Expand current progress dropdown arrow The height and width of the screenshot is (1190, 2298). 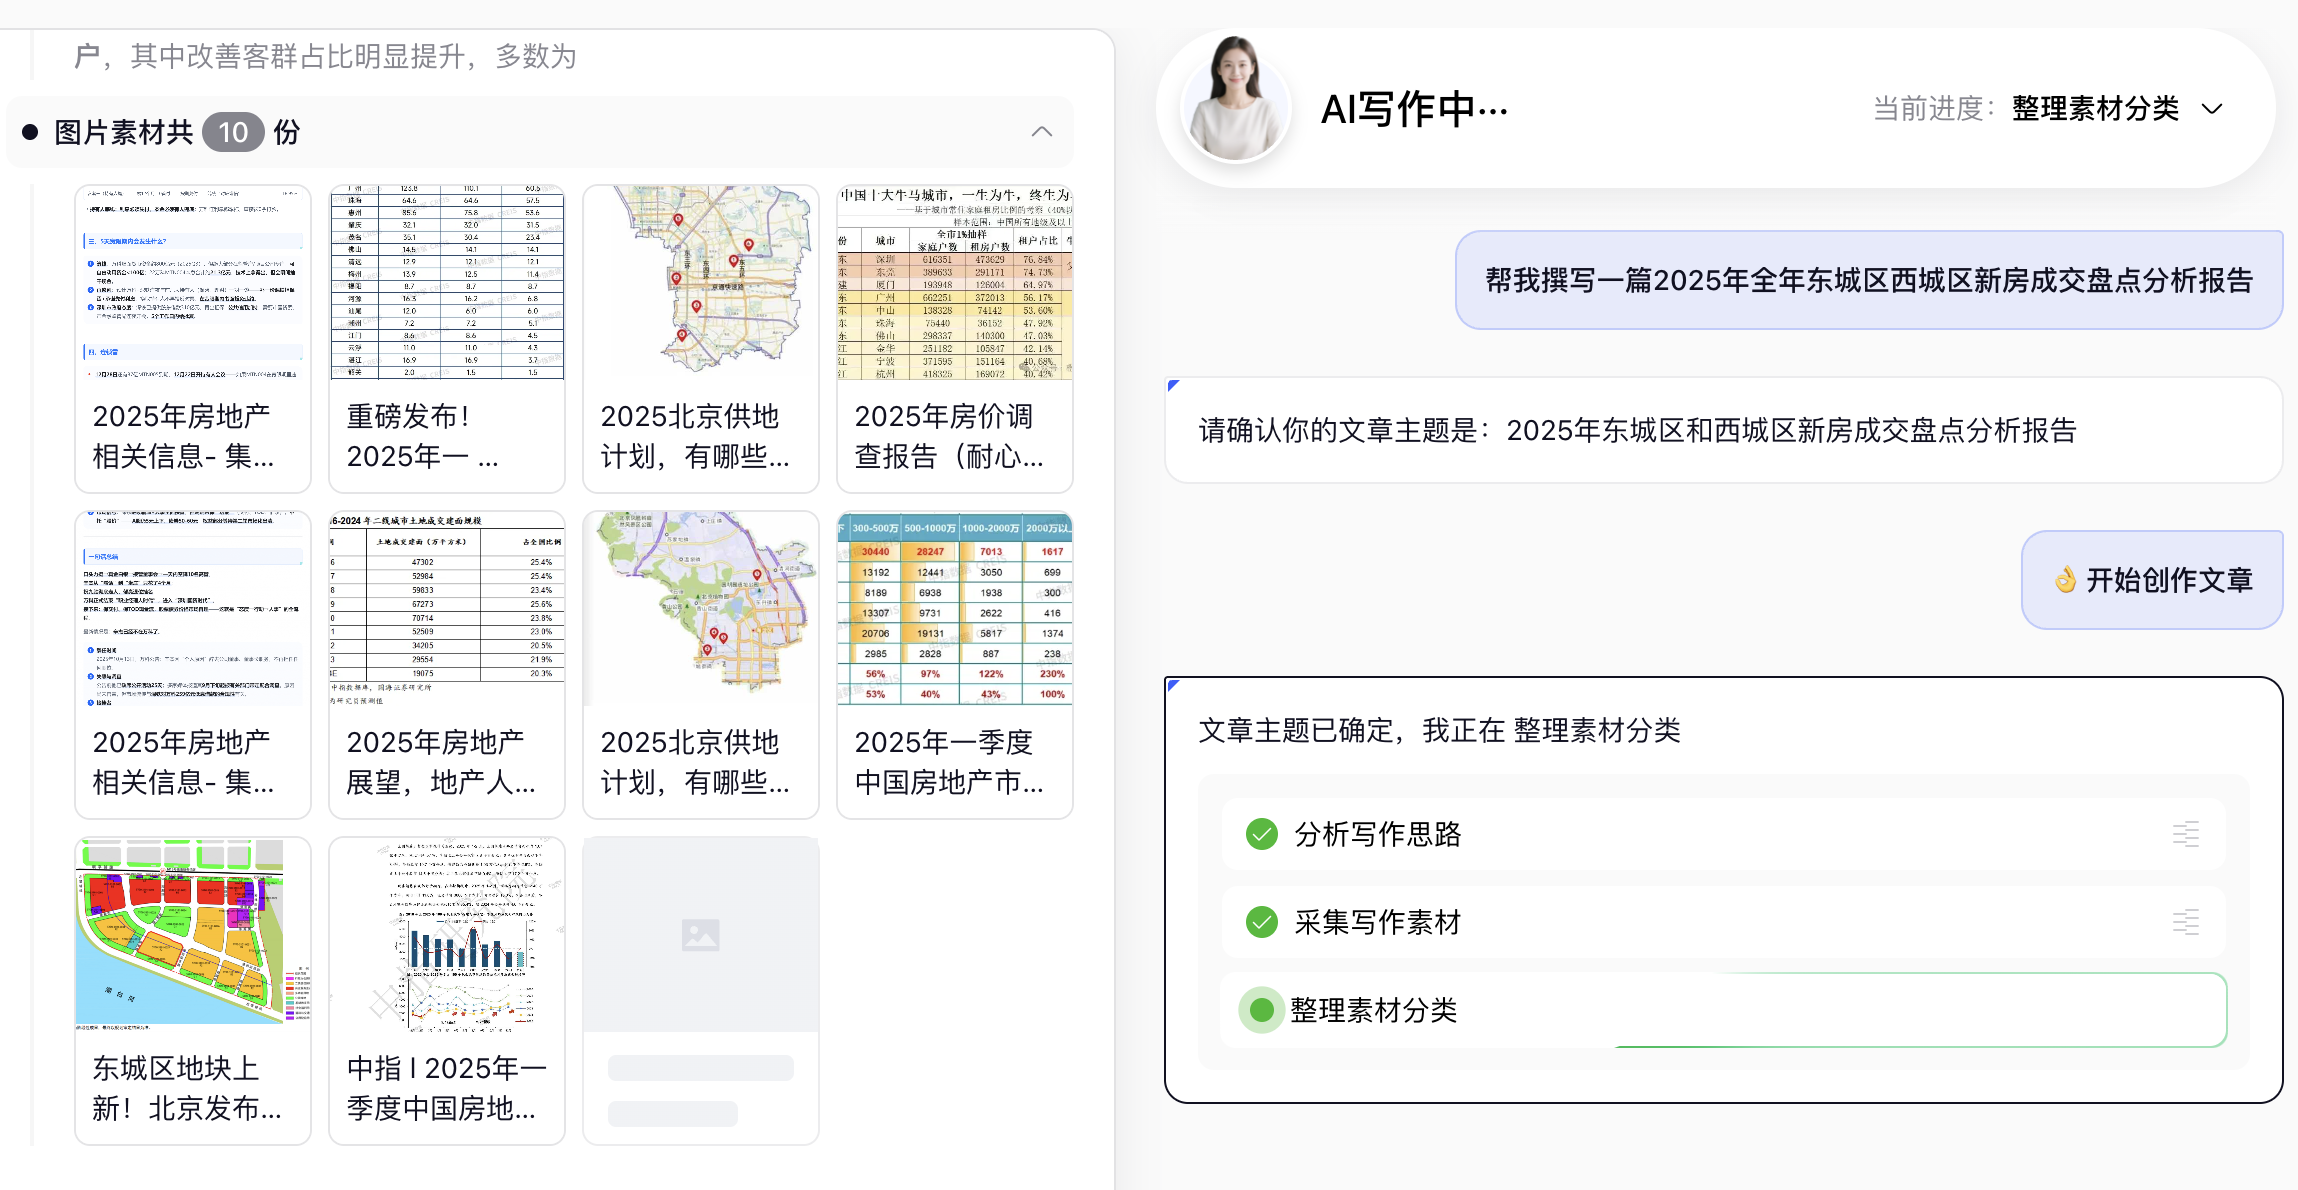[2213, 109]
